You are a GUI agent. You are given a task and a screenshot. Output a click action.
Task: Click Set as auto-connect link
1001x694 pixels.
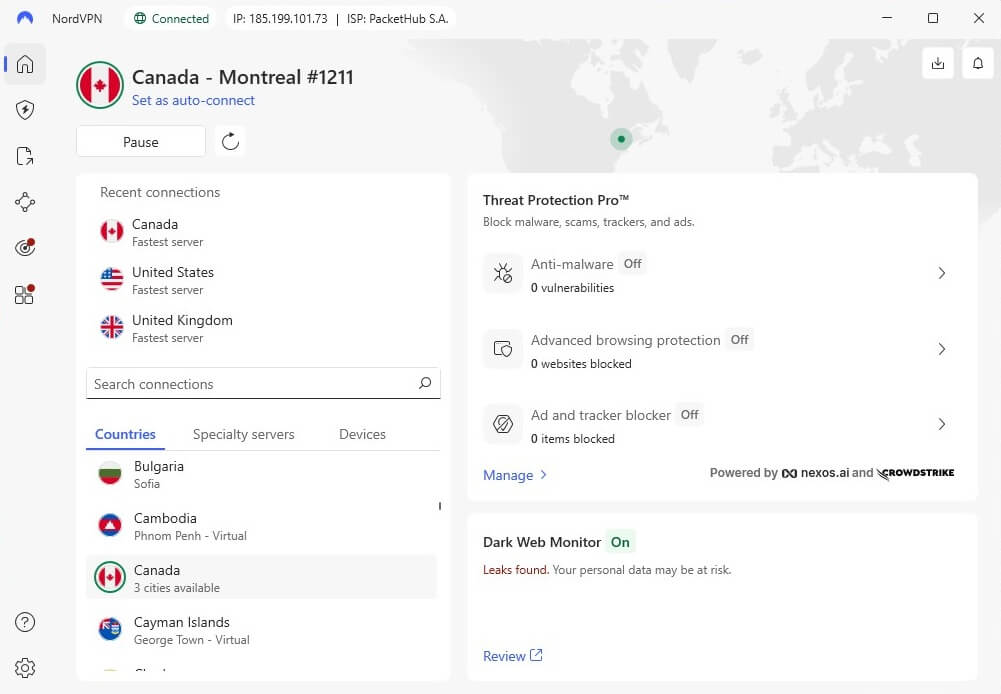tap(193, 100)
